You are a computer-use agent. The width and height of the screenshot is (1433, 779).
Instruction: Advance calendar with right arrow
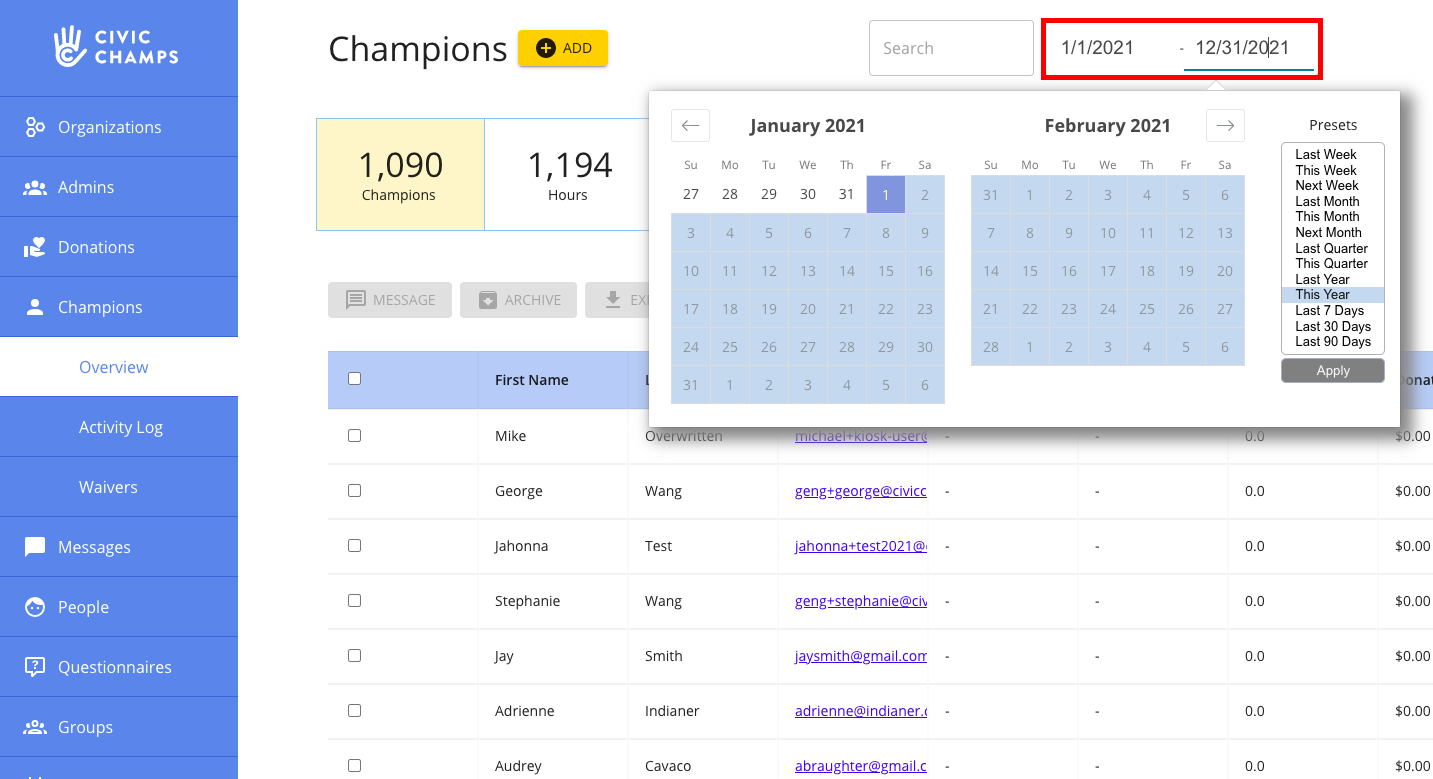pyautogui.click(x=1225, y=125)
